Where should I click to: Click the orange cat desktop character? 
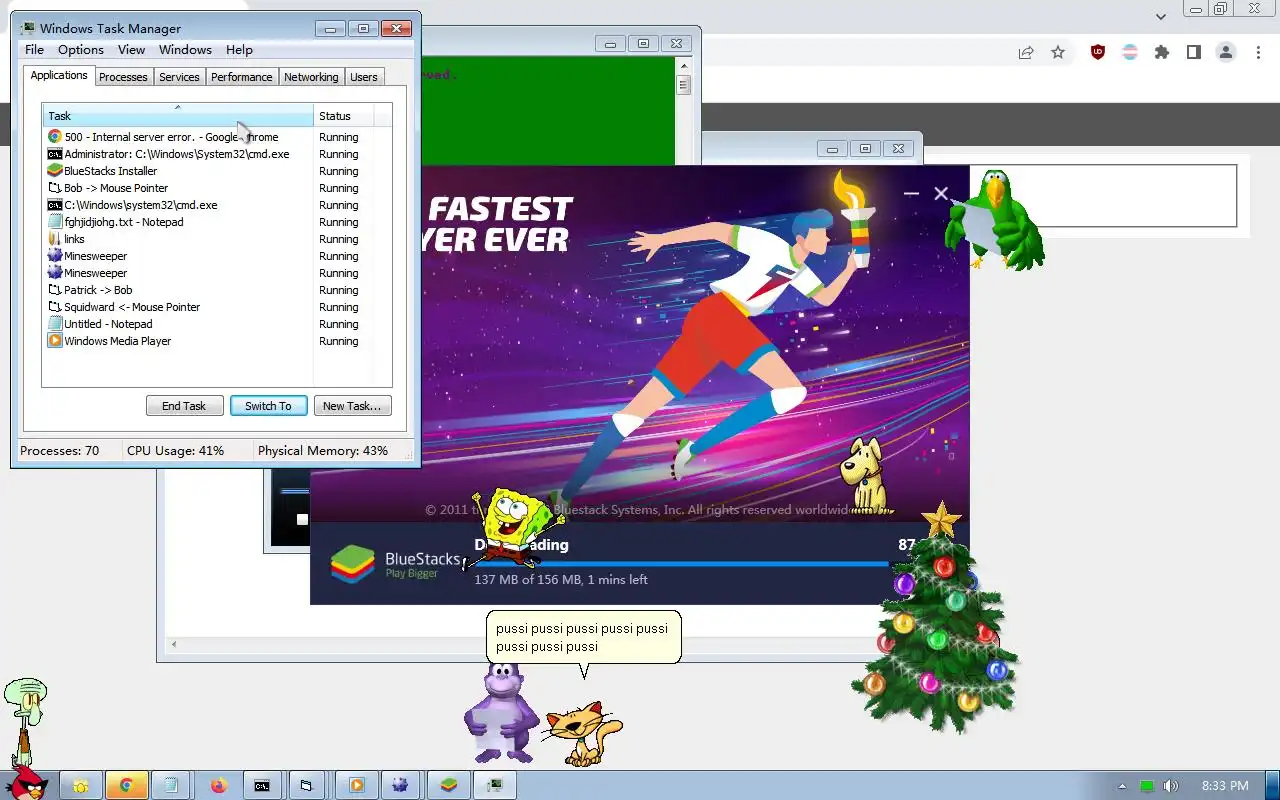584,734
